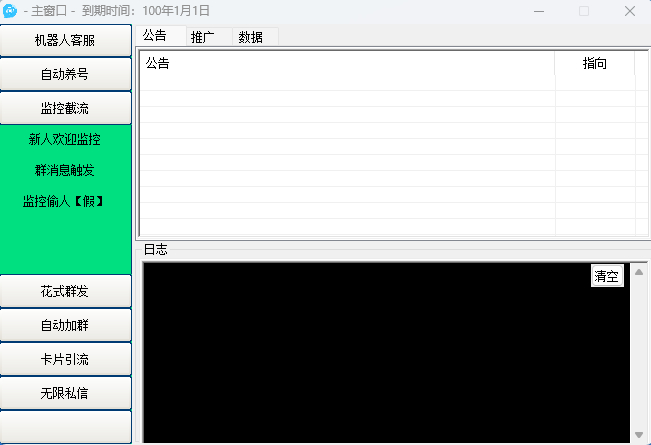Open the 机器人客服 section
Image resolution: width=651 pixels, height=445 pixels.
pyautogui.click(x=66, y=41)
